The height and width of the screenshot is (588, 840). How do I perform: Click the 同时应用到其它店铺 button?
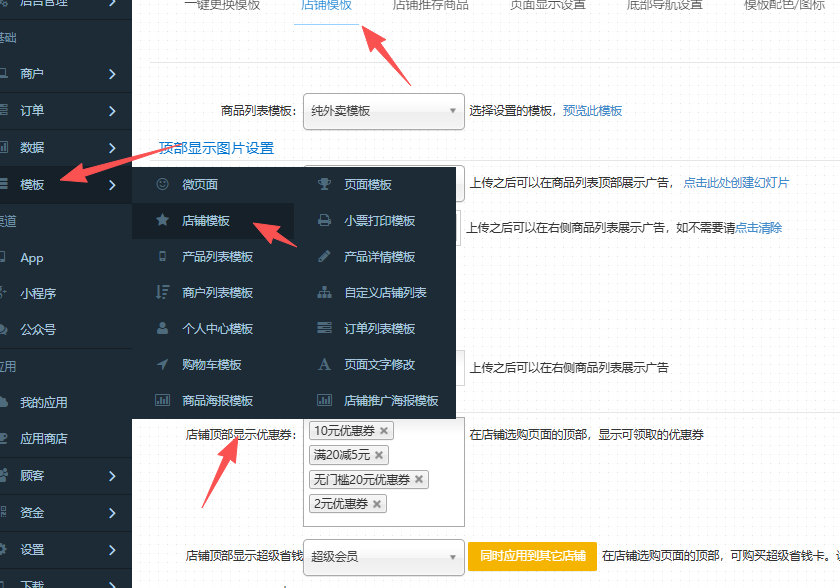pyautogui.click(x=532, y=556)
